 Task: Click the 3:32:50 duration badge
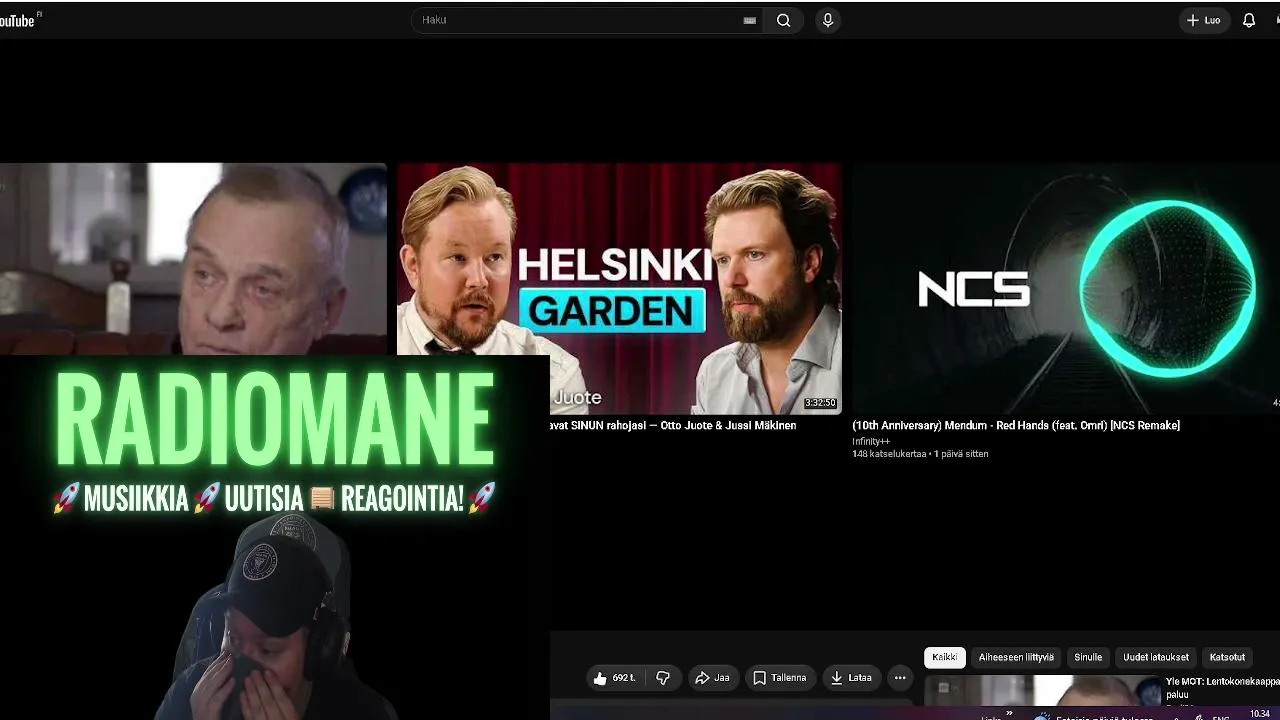tap(820, 403)
